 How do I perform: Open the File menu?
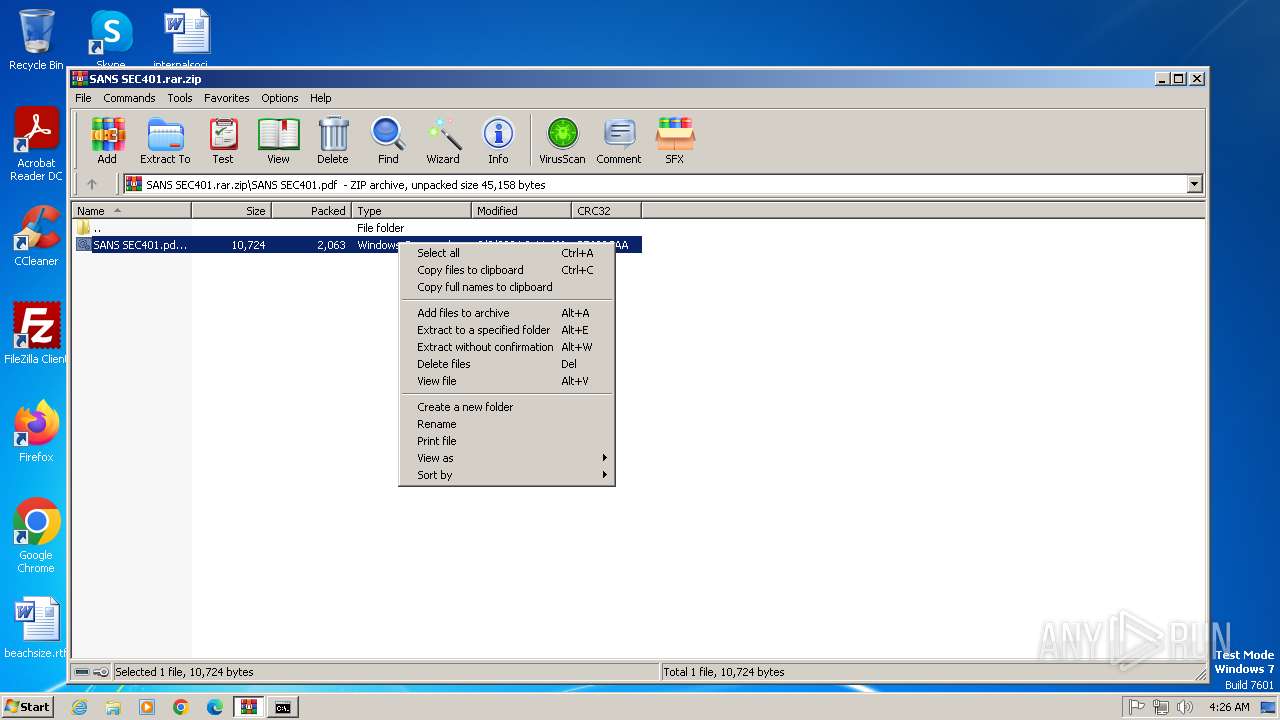click(x=83, y=98)
